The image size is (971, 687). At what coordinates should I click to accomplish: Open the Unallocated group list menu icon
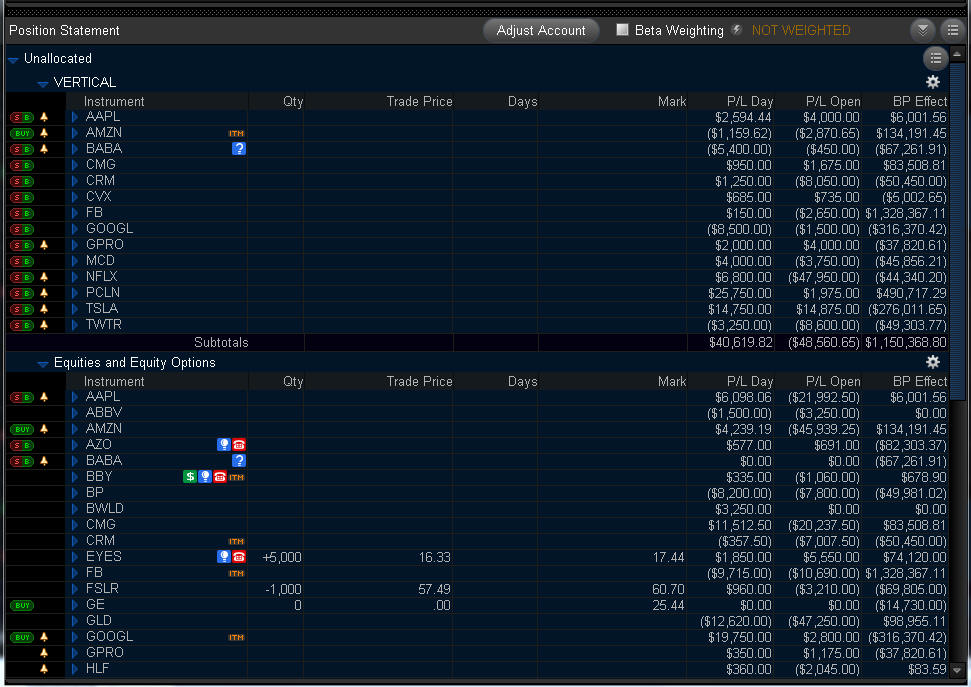[936, 58]
